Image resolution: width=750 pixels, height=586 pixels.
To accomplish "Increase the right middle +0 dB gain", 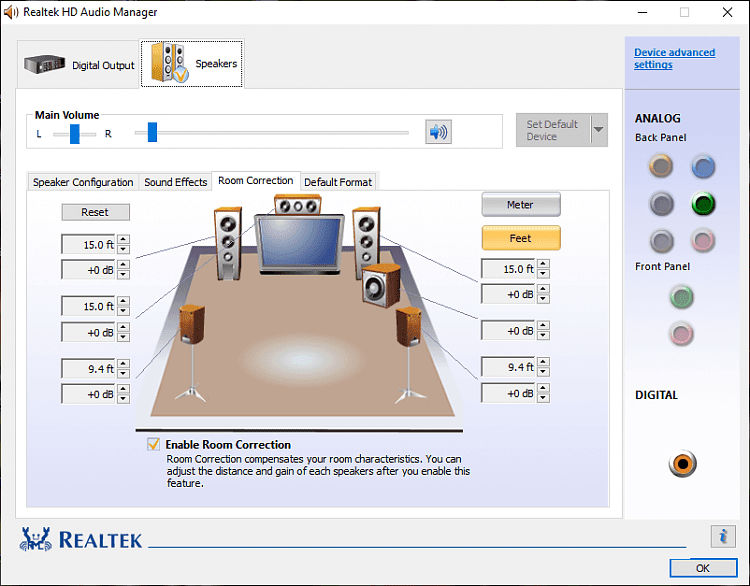I will 543,326.
